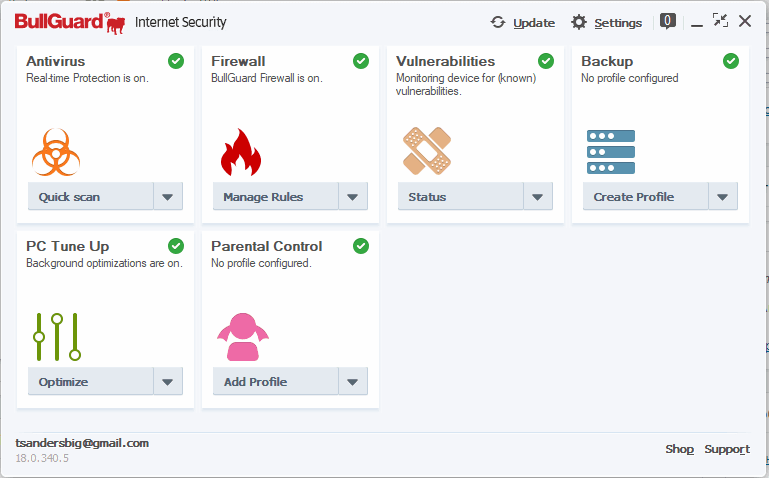
Task: Close the BullGuard window
Action: coord(744,21)
